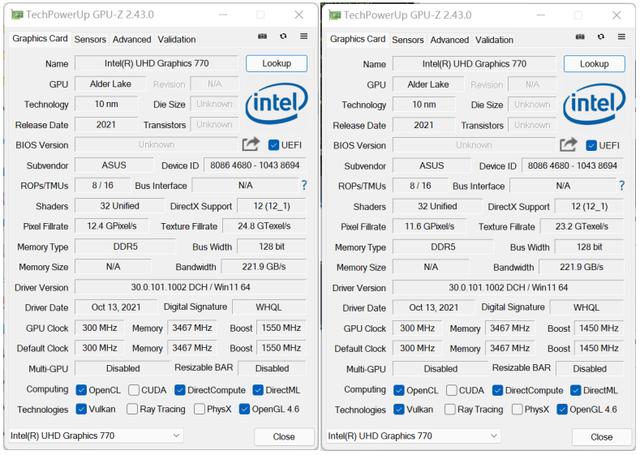Screen dimensions: 640x455
Task: Toggle Ray Tracing checkbox in left window
Action: click(132, 409)
